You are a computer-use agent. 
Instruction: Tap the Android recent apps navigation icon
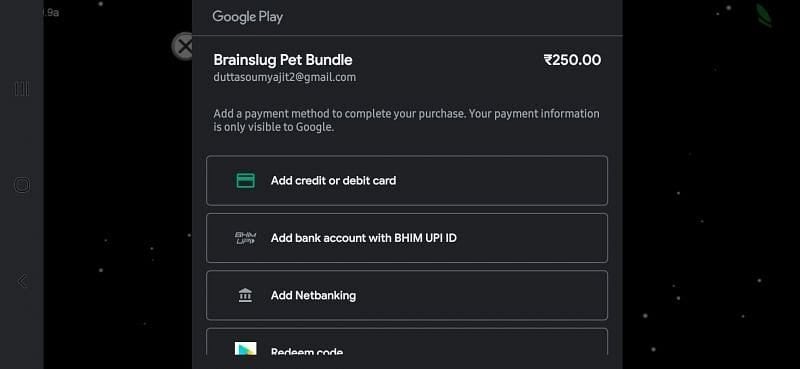click(x=21, y=89)
